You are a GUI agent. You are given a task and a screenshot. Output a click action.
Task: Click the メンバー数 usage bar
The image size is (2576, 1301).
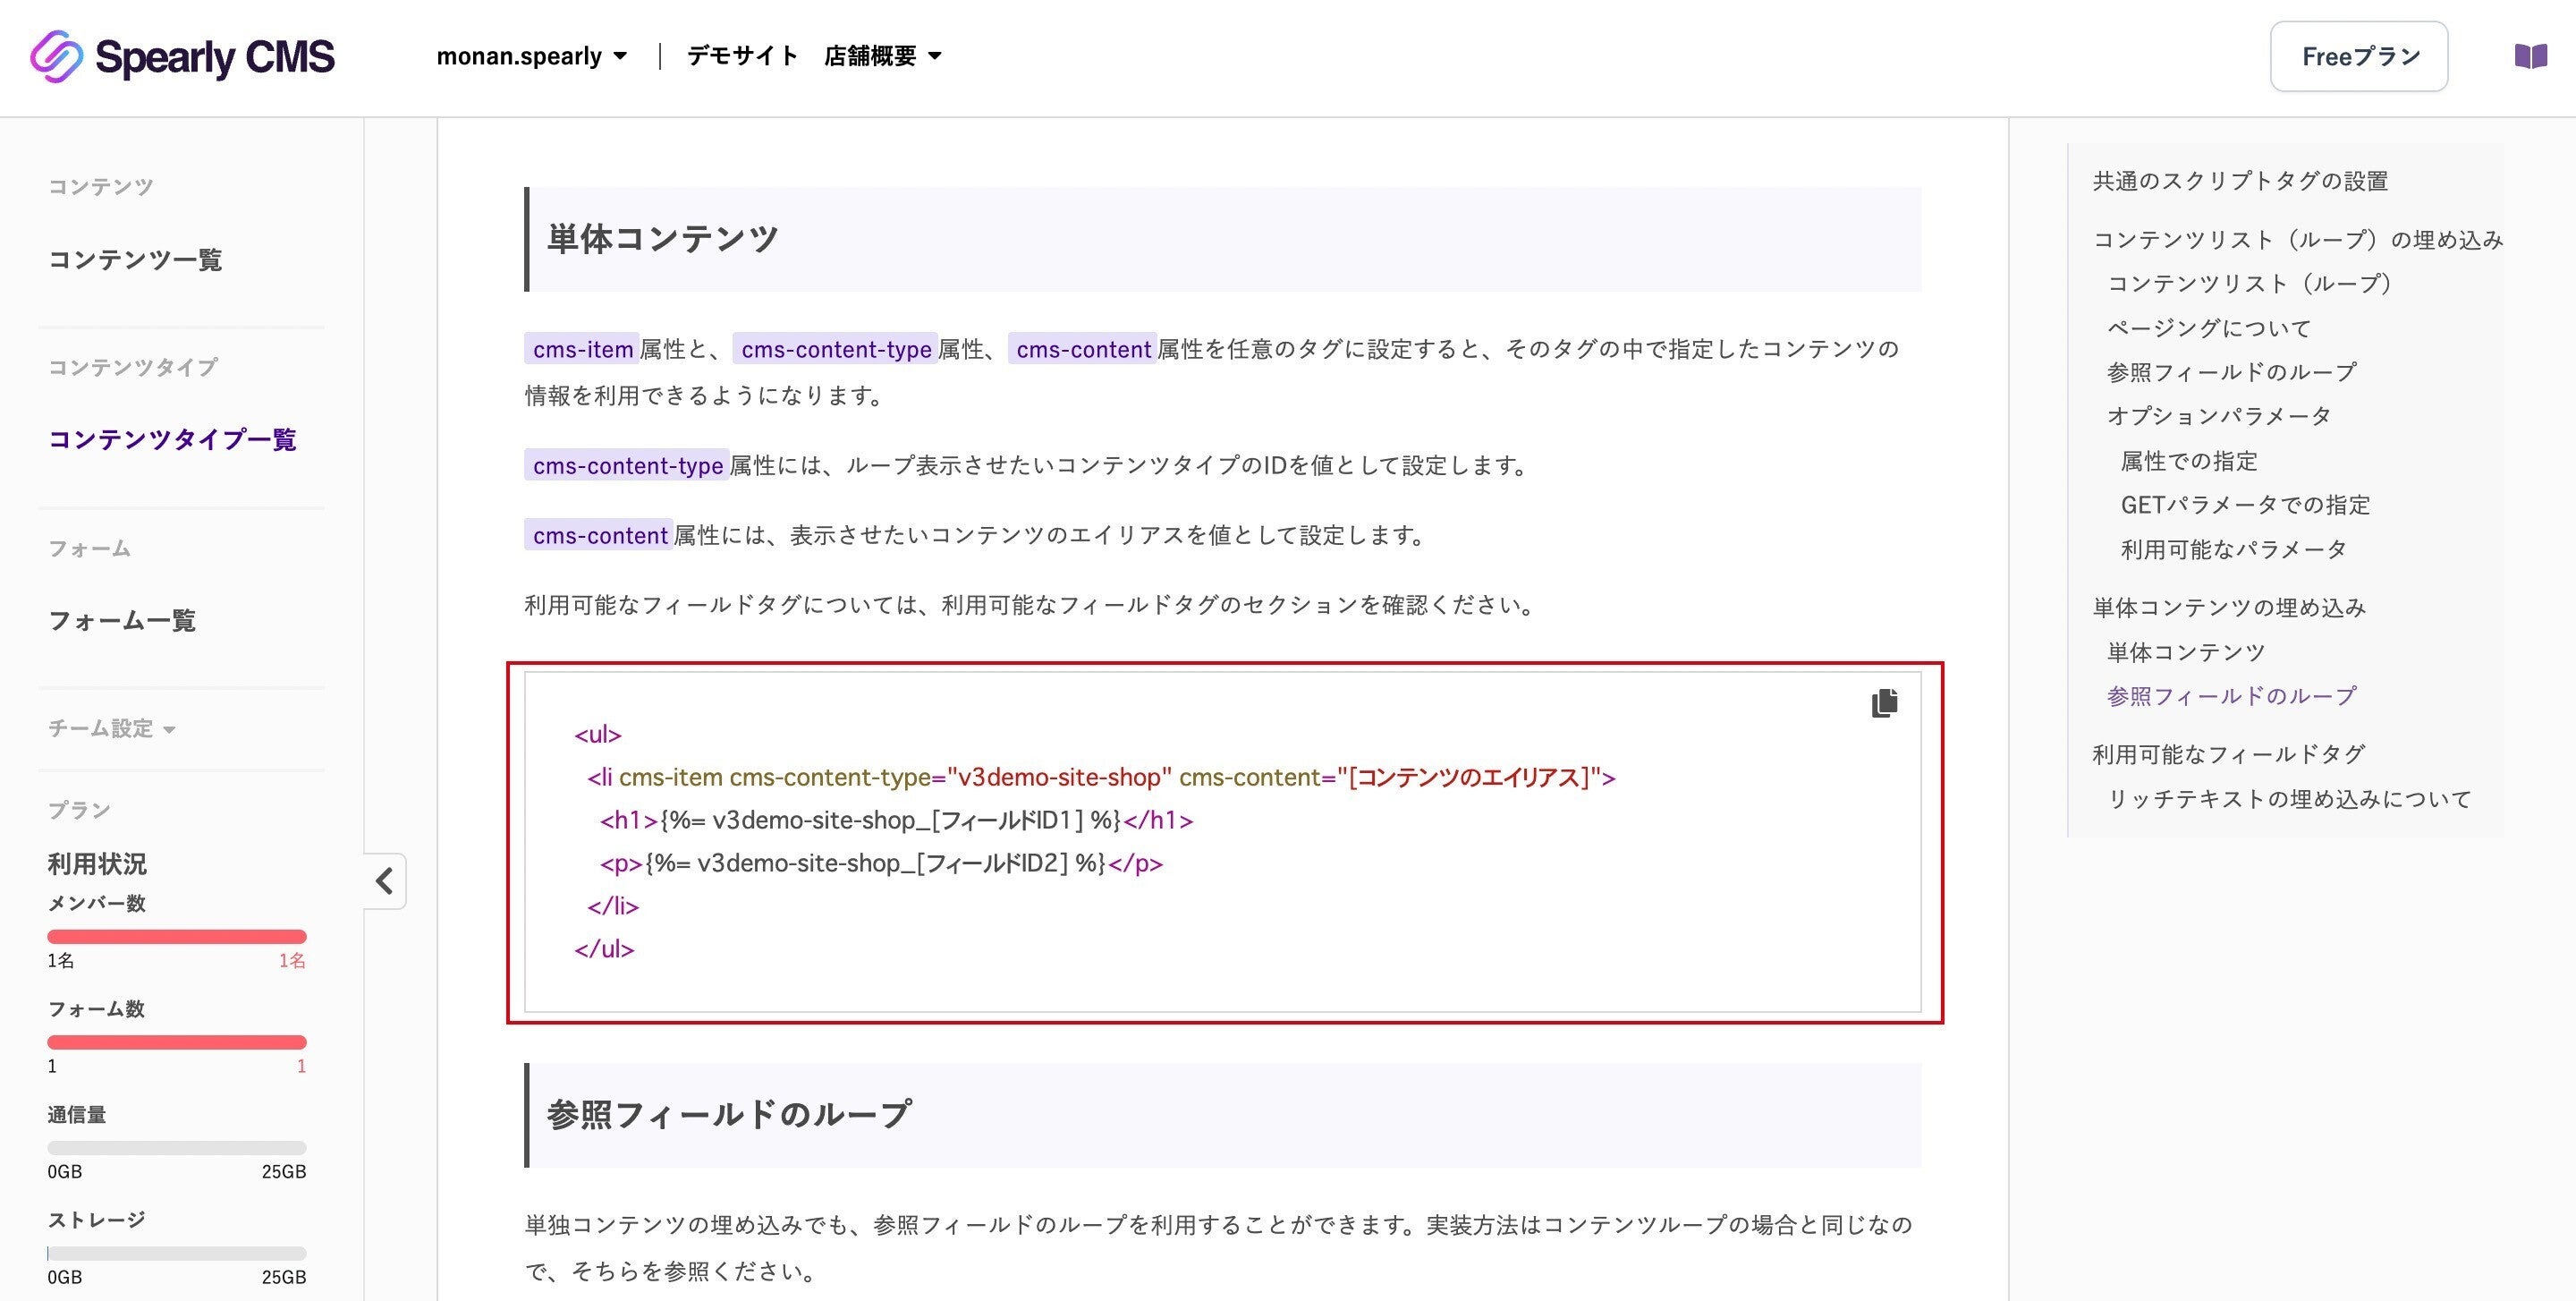[178, 936]
